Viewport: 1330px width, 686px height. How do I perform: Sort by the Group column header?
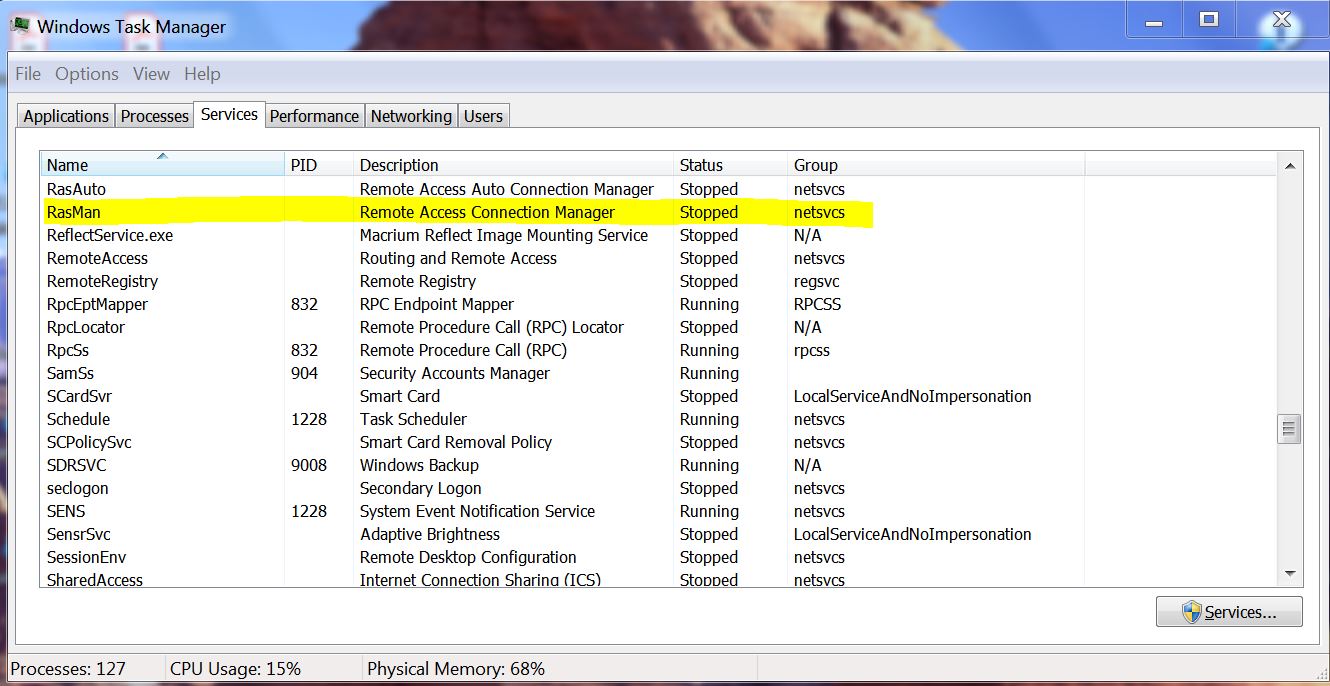pos(936,165)
